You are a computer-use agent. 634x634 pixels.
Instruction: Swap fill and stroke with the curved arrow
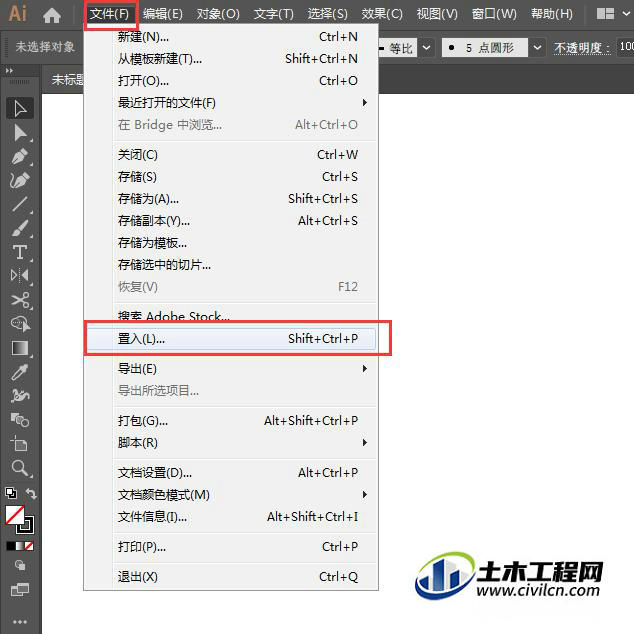(31, 493)
